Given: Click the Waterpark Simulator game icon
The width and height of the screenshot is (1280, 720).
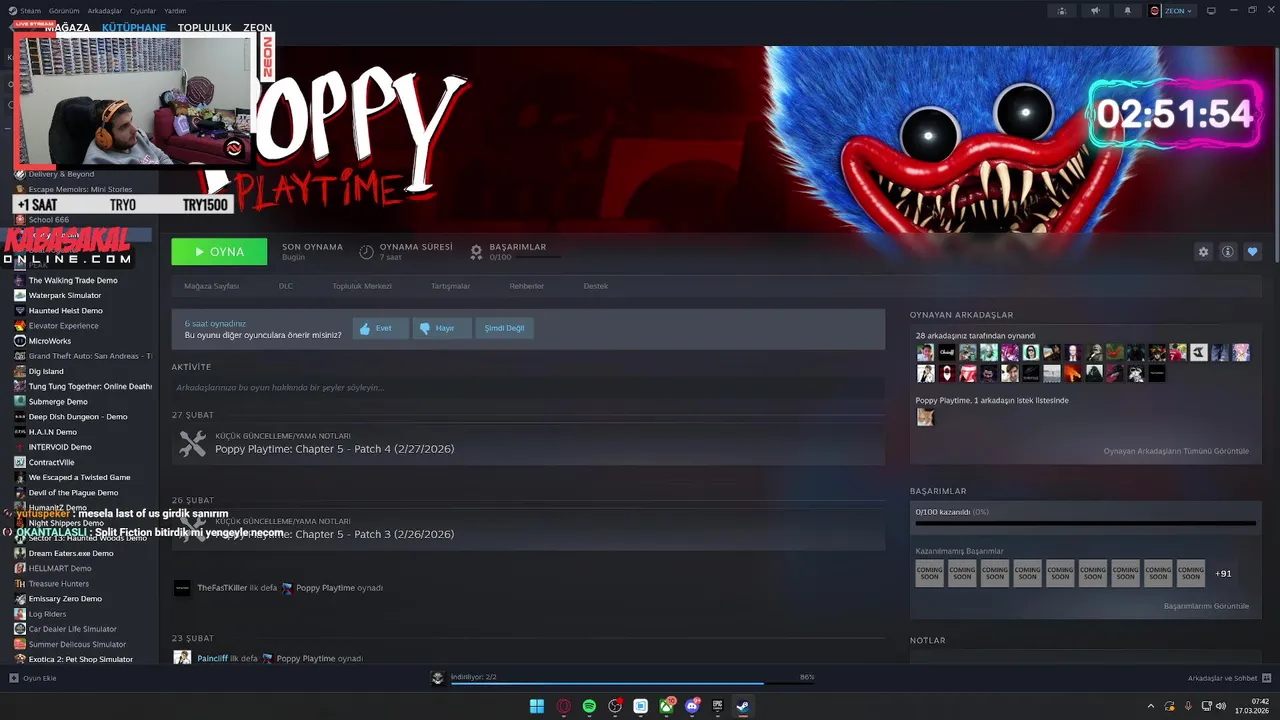Looking at the screenshot, I should [20, 295].
